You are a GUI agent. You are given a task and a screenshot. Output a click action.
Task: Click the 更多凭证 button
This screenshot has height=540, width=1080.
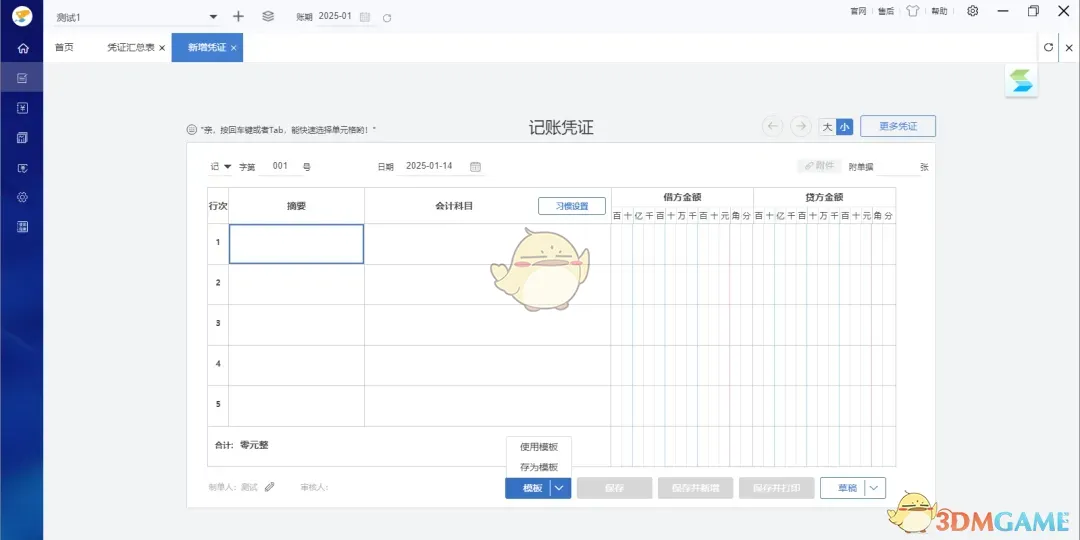pos(898,126)
